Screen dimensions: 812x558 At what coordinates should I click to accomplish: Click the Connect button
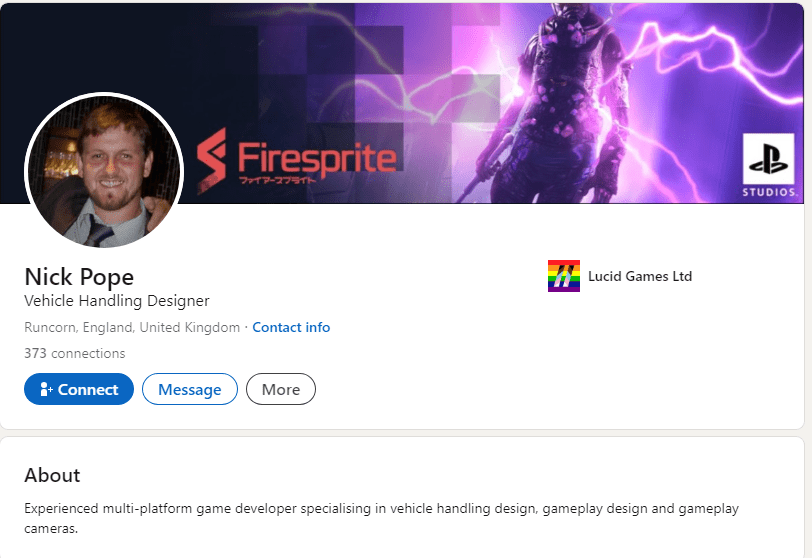pyautogui.click(x=79, y=389)
